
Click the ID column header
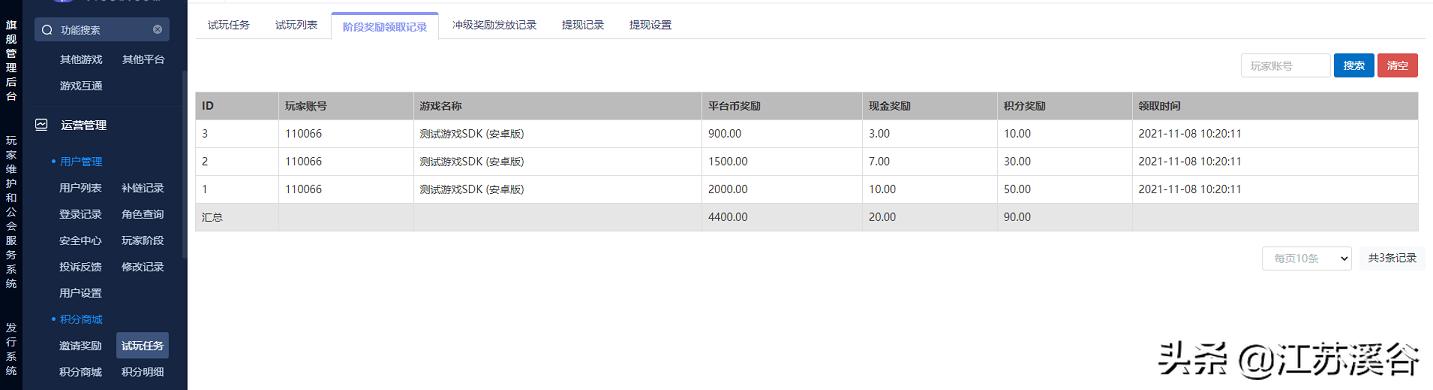[x=237, y=106]
